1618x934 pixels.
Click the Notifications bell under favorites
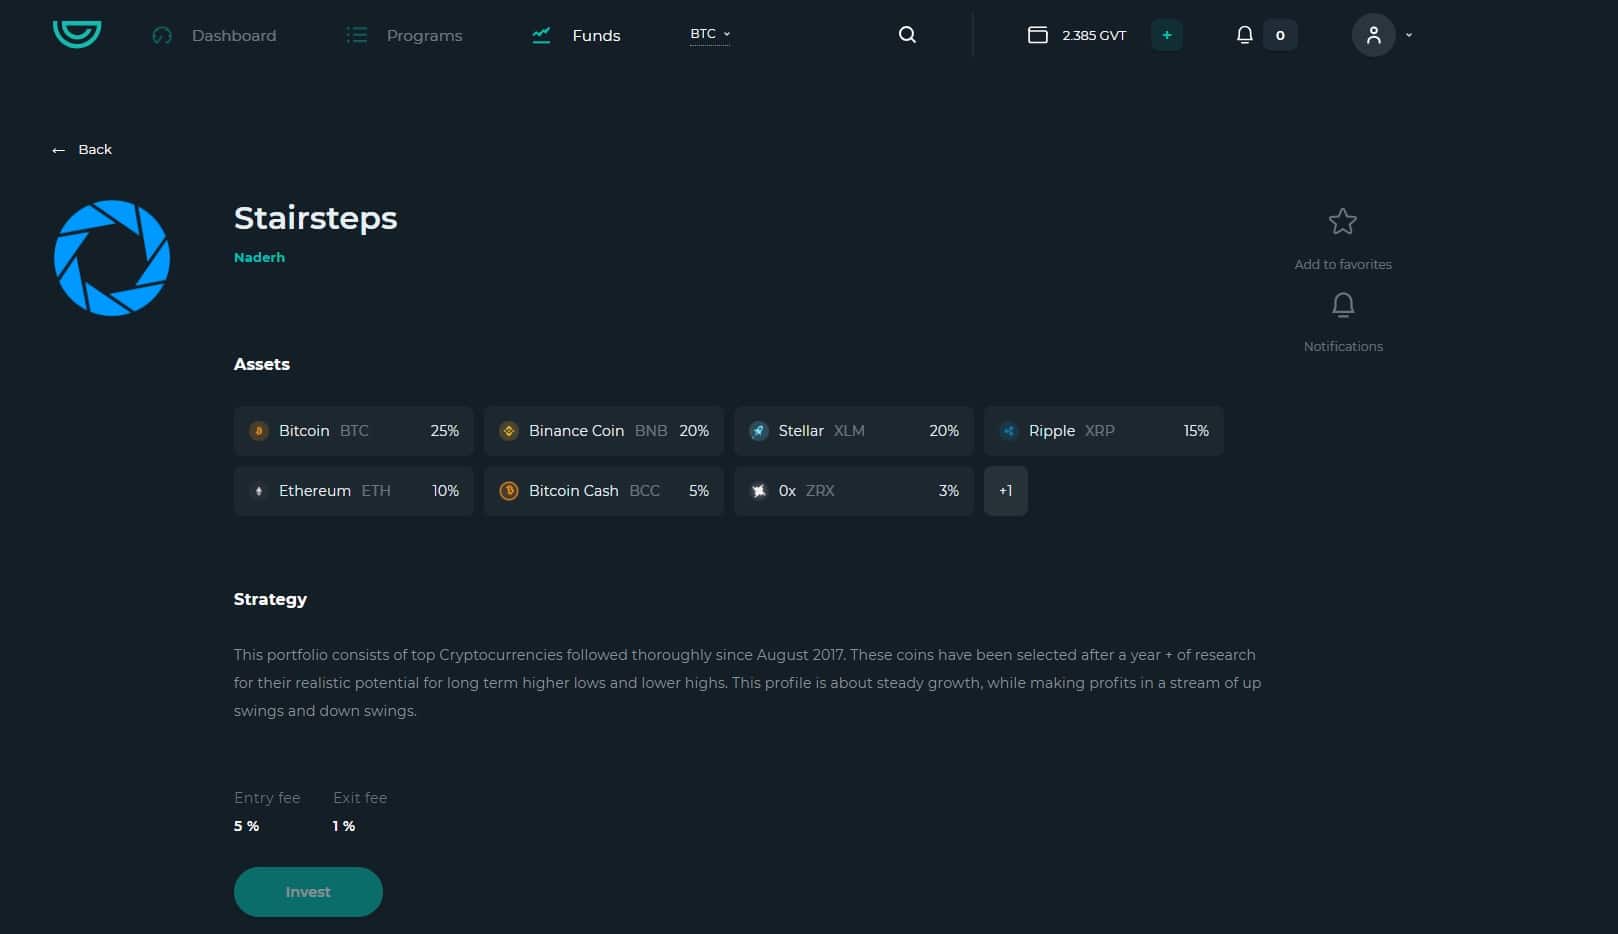click(1343, 305)
